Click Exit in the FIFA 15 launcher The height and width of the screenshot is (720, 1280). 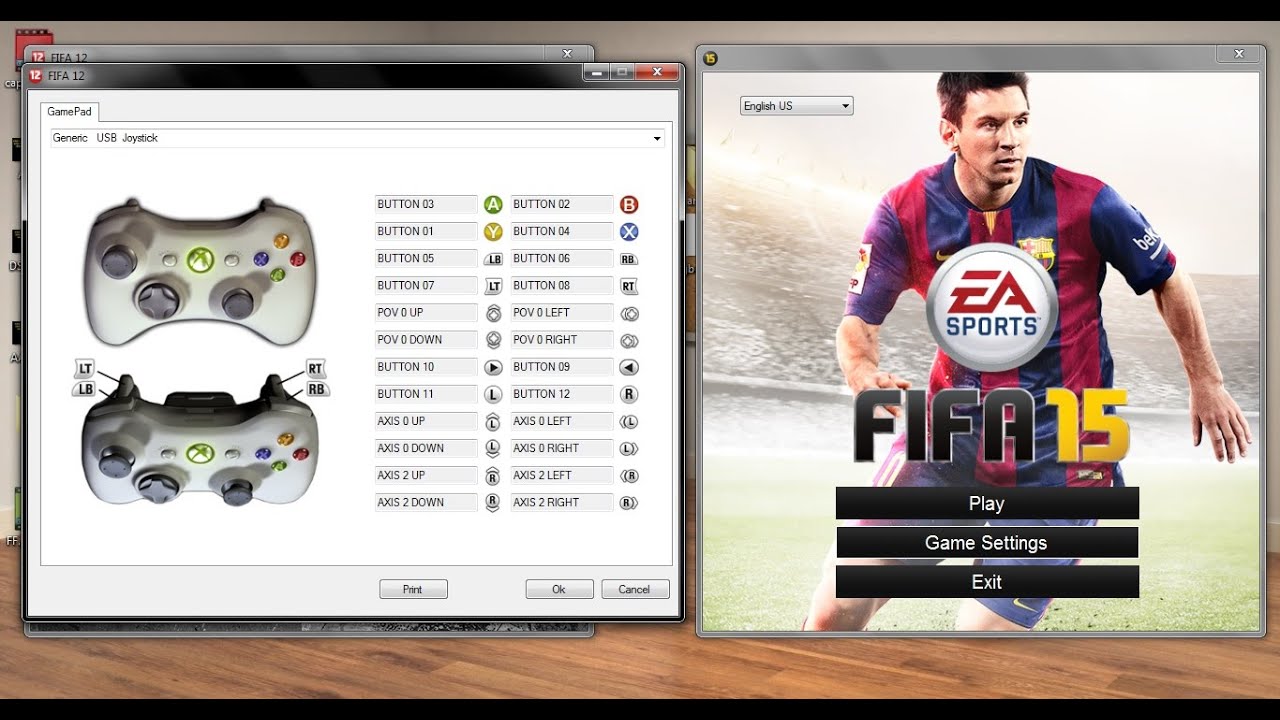tap(987, 581)
